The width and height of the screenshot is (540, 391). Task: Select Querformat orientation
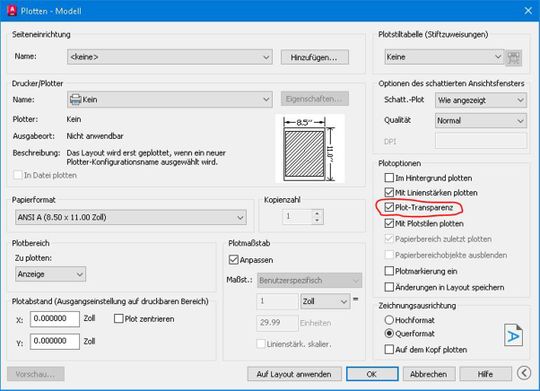click(389, 333)
